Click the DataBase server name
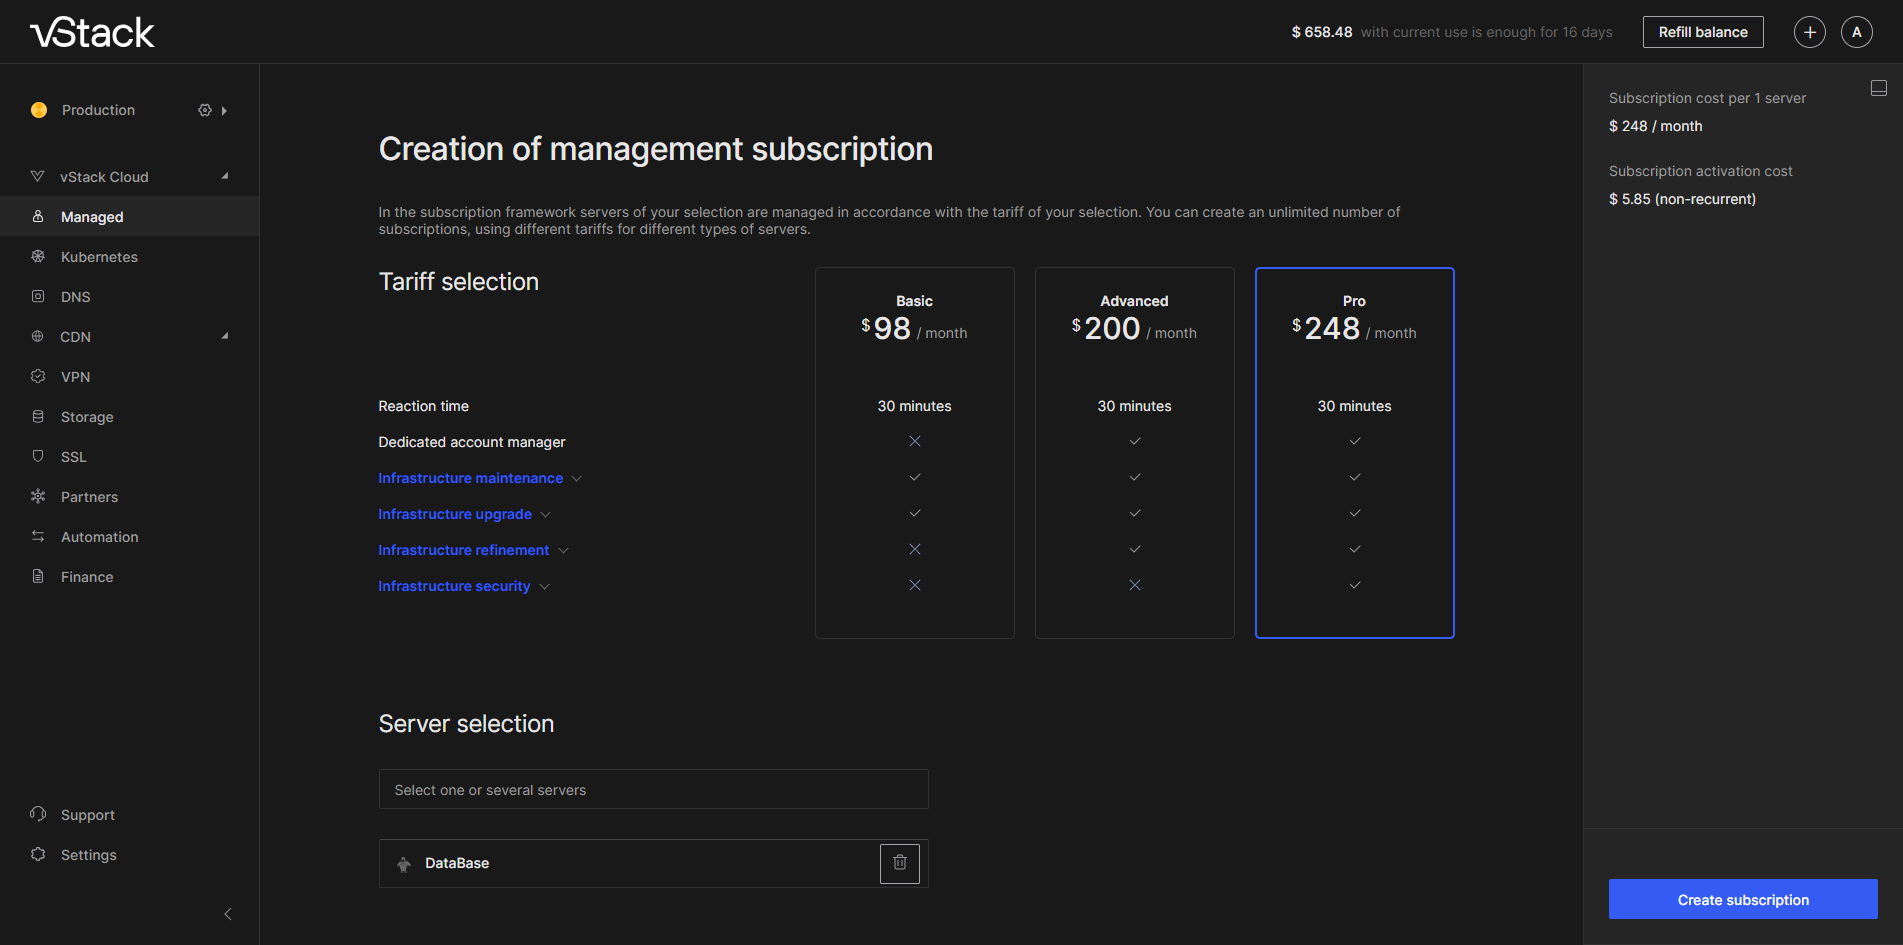The width and height of the screenshot is (1903, 945). coord(457,863)
